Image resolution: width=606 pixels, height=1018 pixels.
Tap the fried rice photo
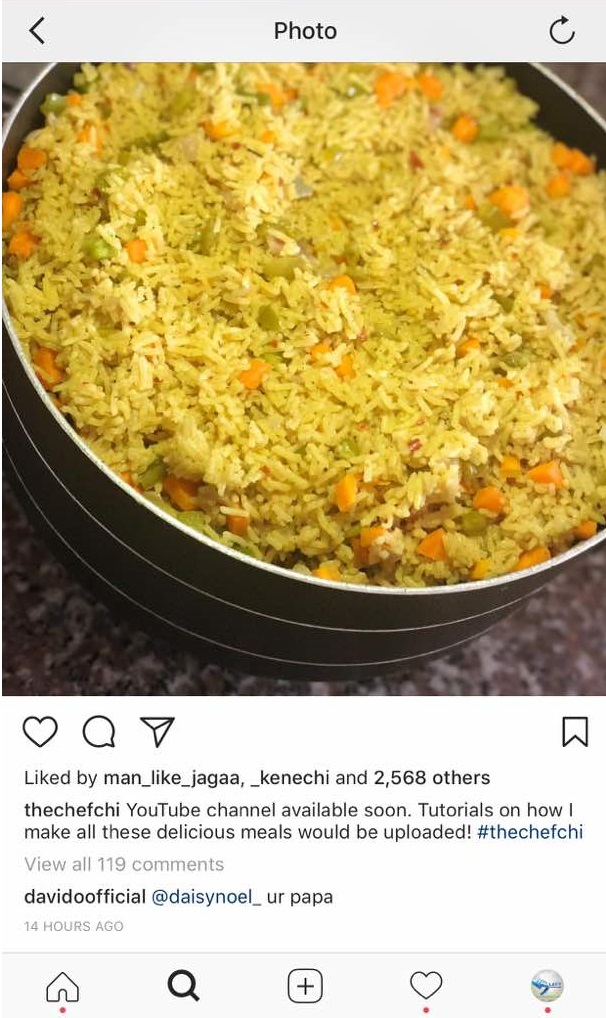pos(303,379)
